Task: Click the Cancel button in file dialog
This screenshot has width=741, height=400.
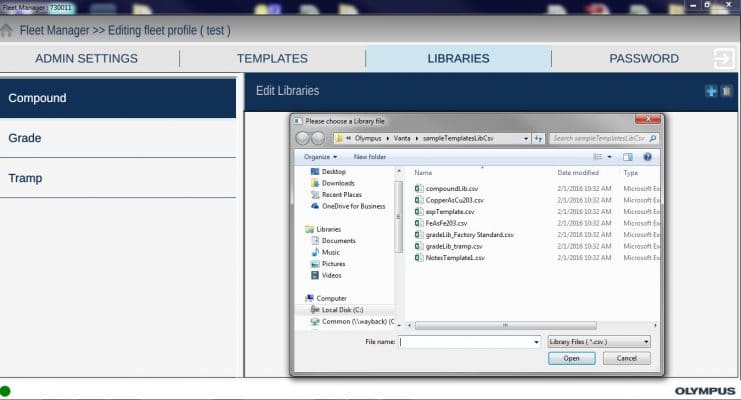Action: (x=627, y=358)
